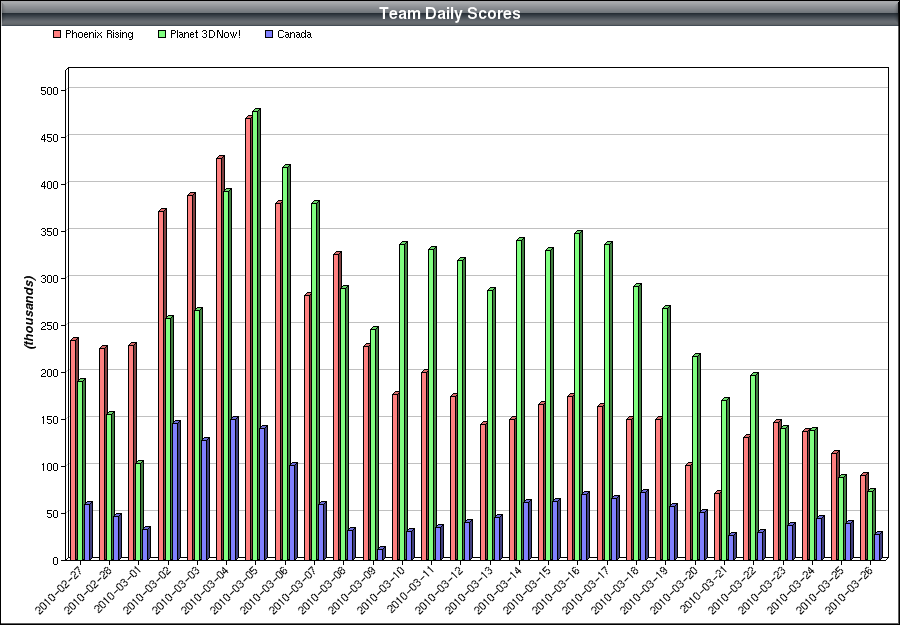Select the Canada bar for 2010-03-06
This screenshot has height=625, width=900.
click(293, 511)
